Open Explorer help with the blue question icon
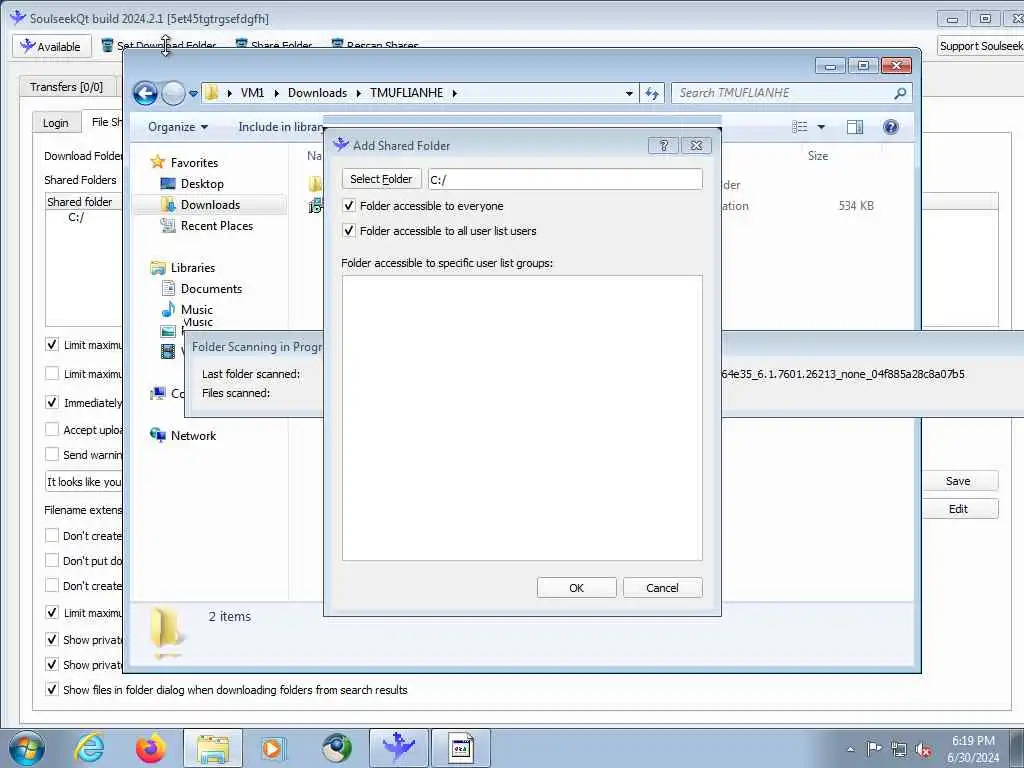This screenshot has height=768, width=1024. pos(890,127)
